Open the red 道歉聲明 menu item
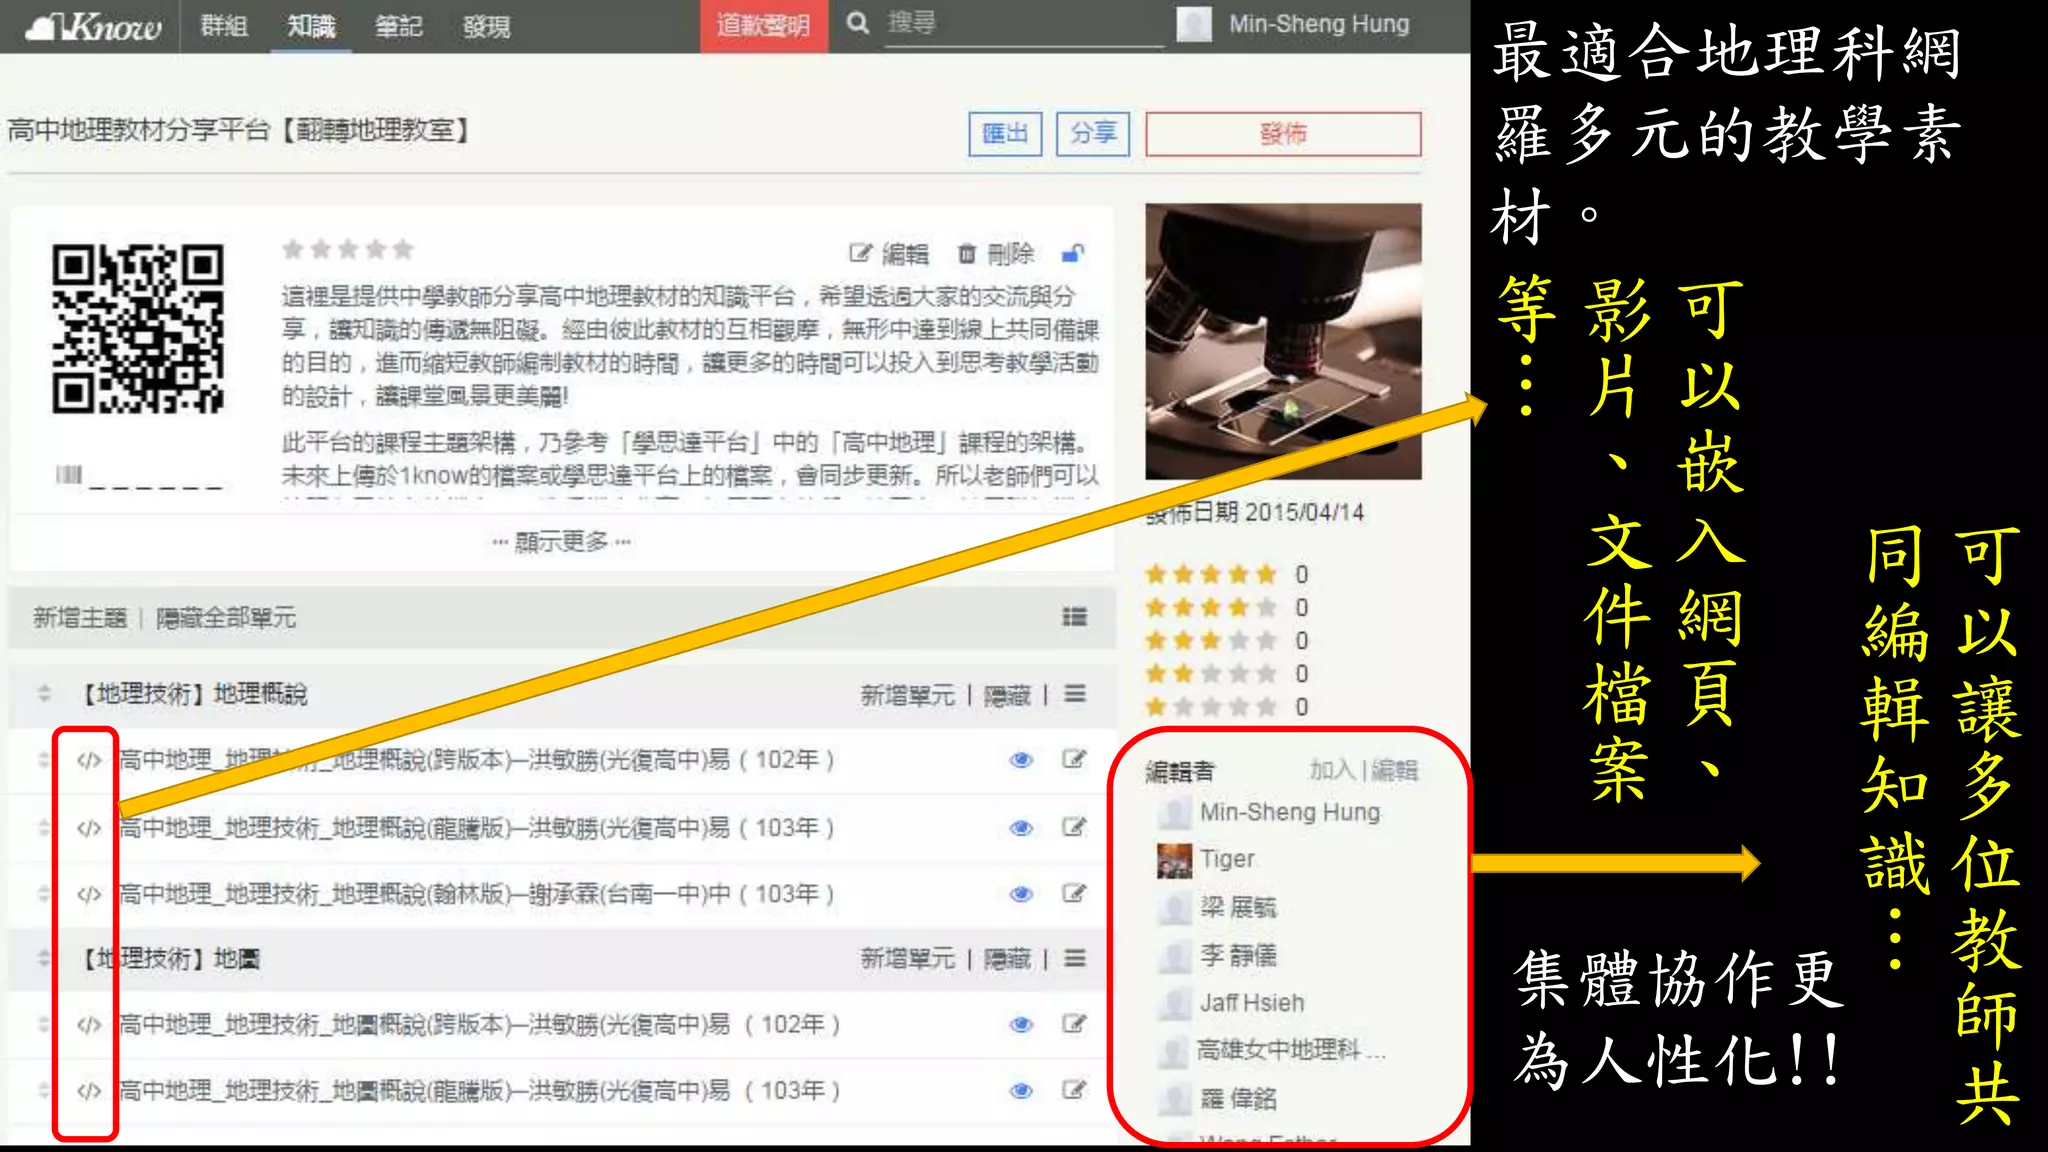 [x=764, y=26]
